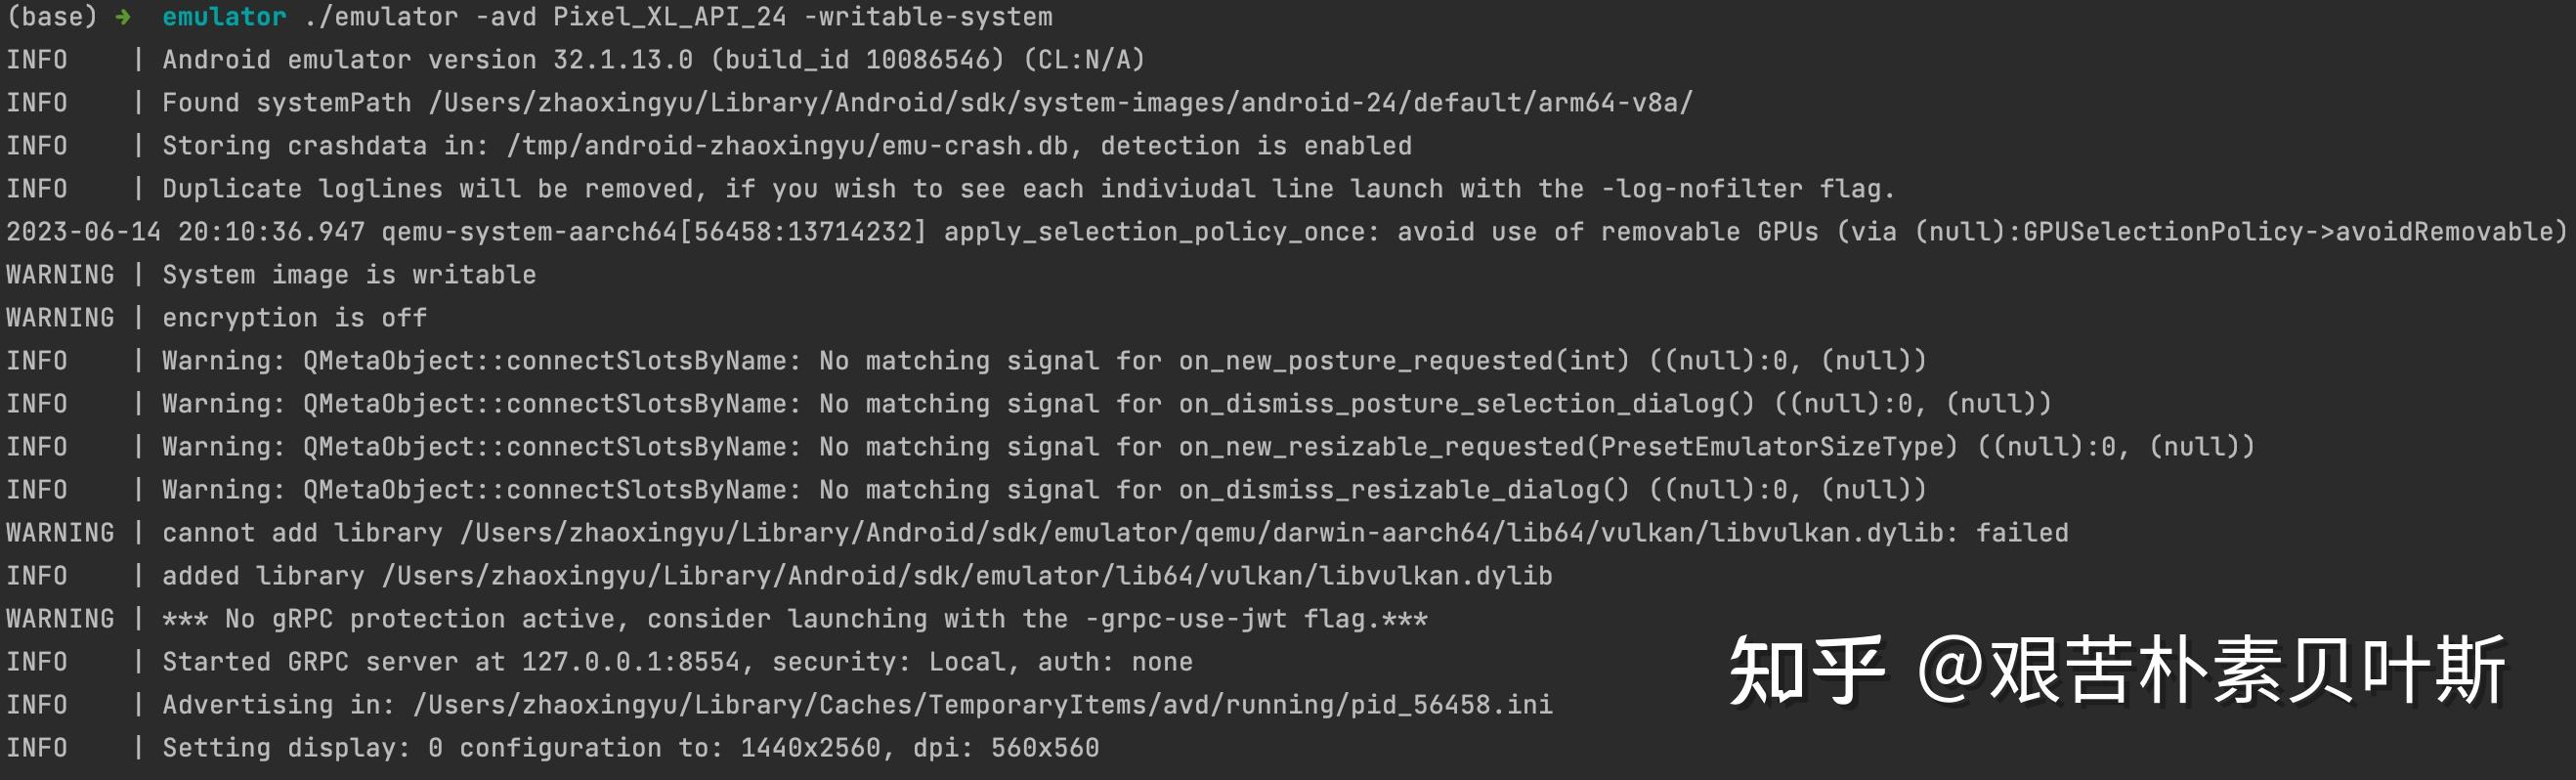Viewport: 2576px width, 780px height.
Task: Click the Pixel_XL_API_24 AVD name
Action: tap(670, 17)
